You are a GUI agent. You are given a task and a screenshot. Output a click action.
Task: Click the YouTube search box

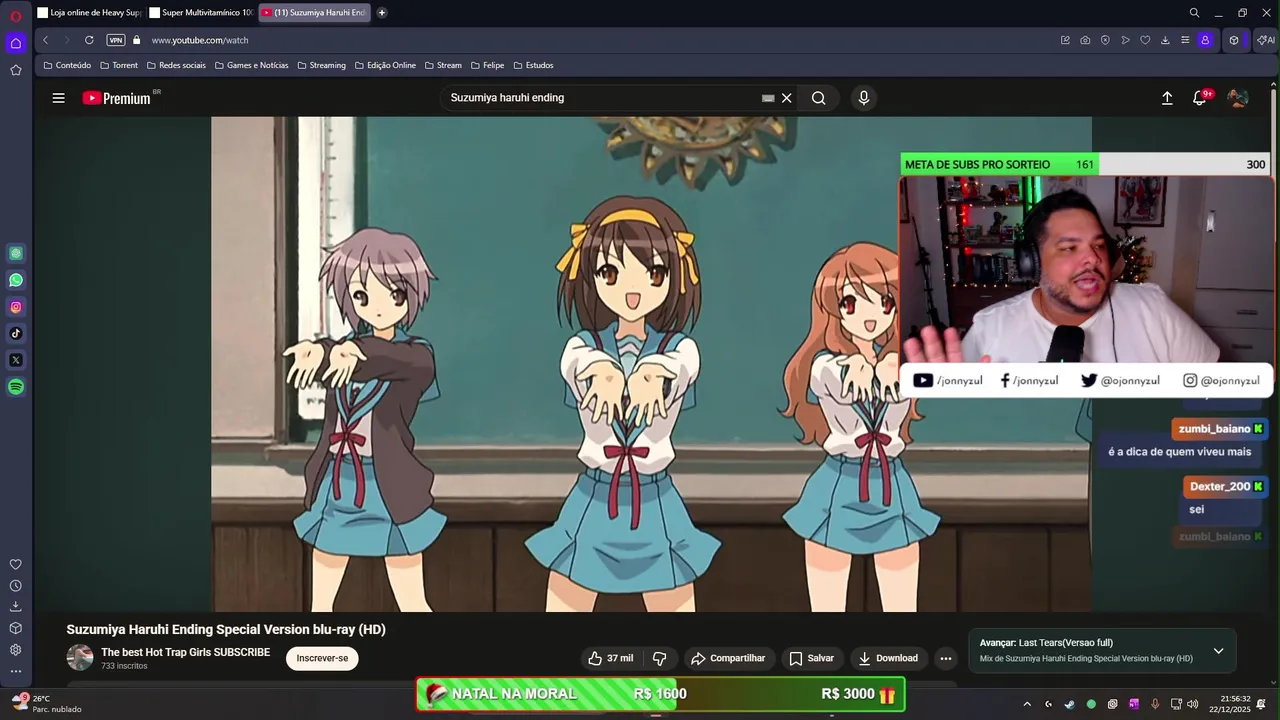tap(600, 98)
